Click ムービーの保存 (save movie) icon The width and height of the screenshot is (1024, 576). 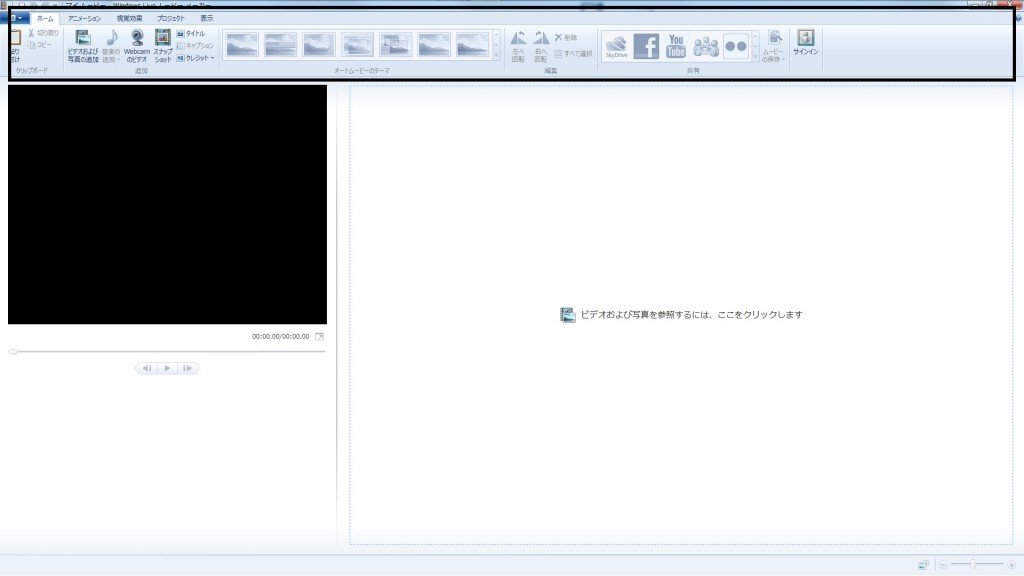click(x=775, y=38)
